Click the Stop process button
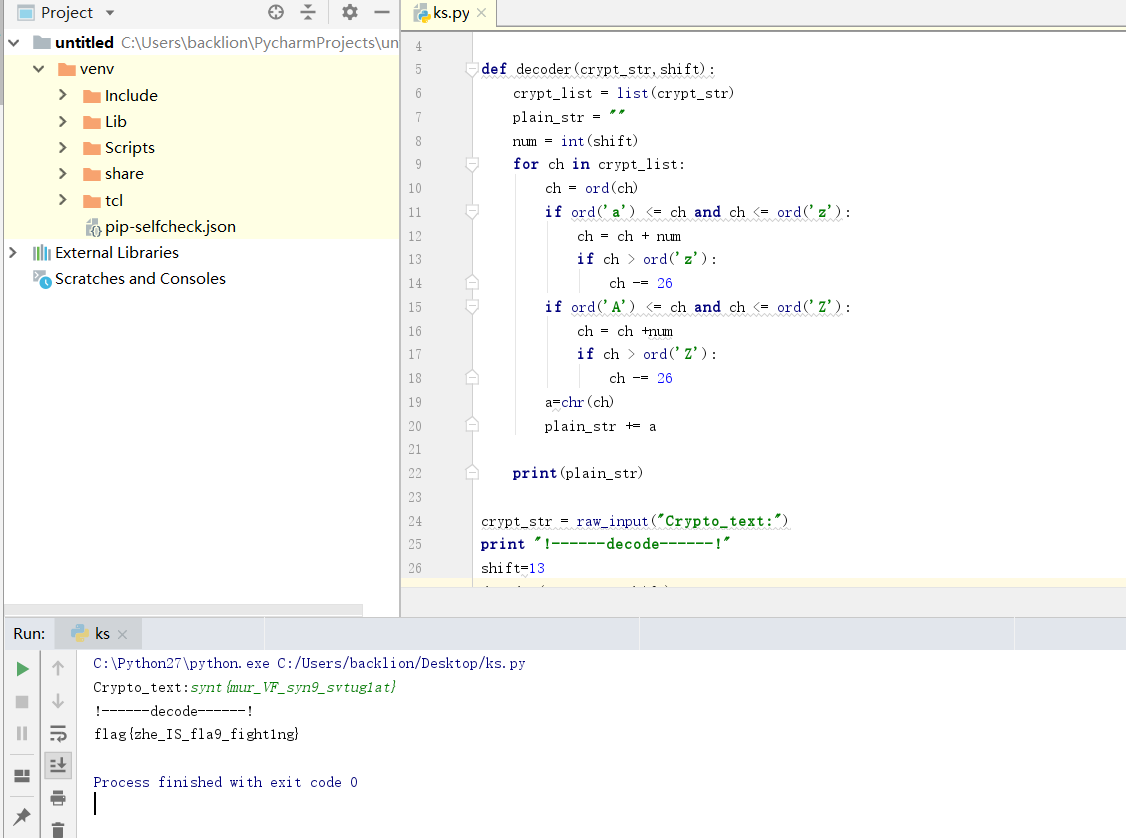Screen dimensions: 1126x838 tap(22, 702)
